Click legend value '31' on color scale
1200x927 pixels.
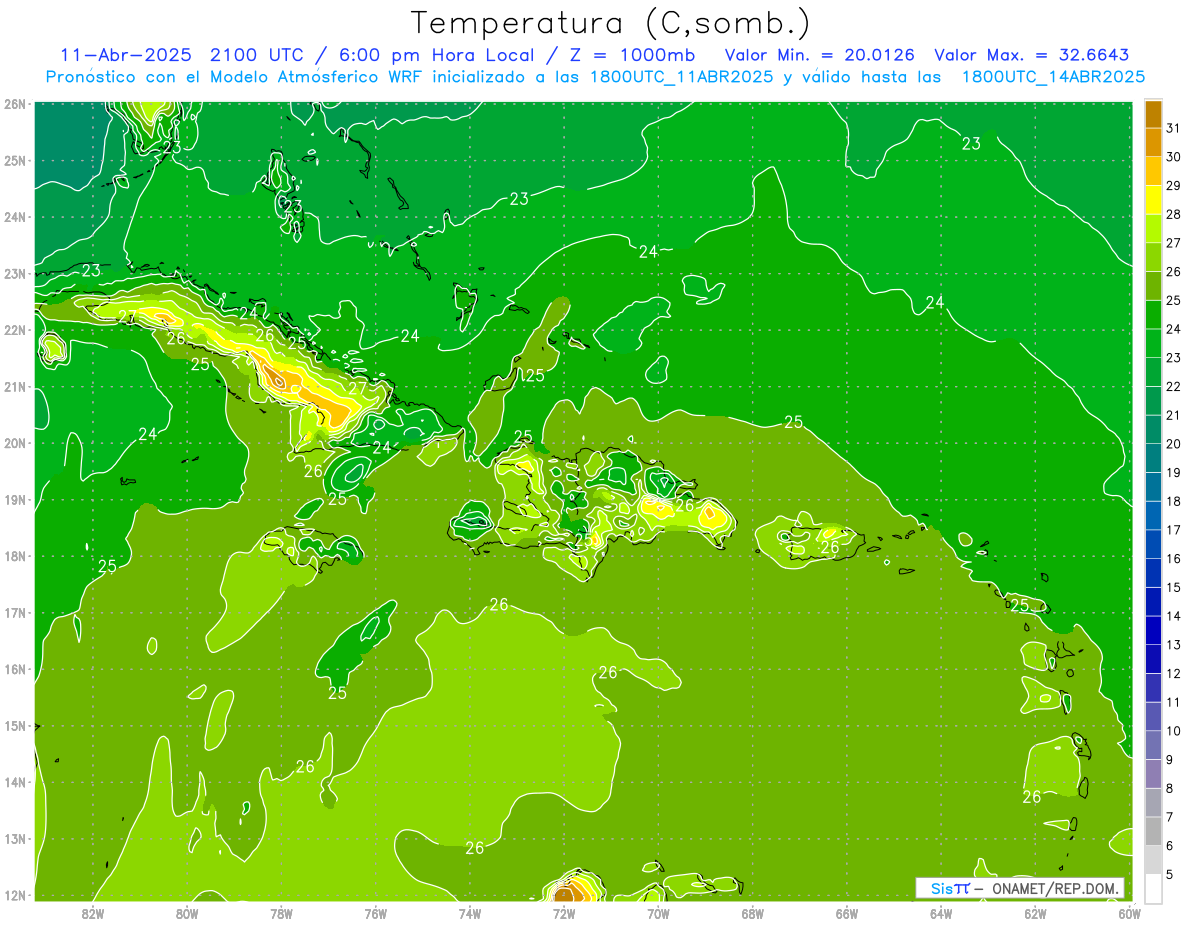(1174, 127)
